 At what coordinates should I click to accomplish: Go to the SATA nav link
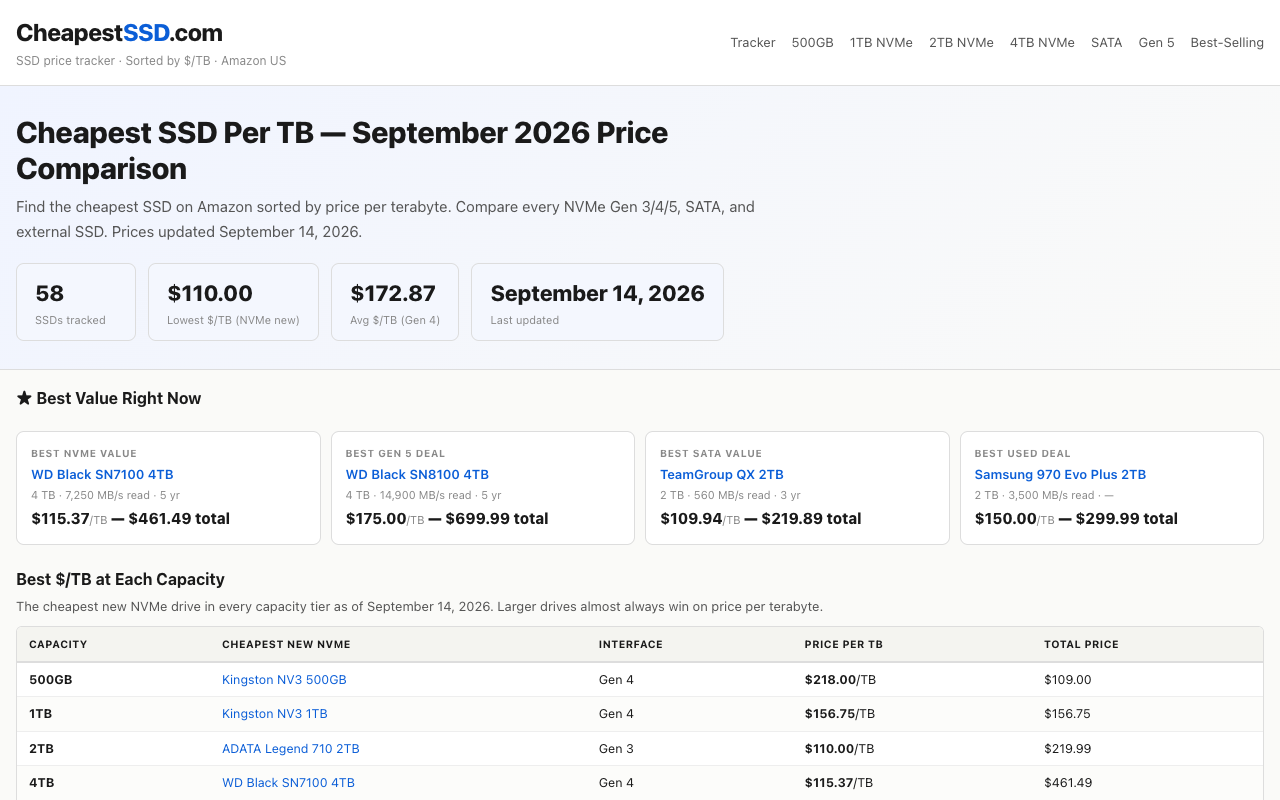click(1106, 43)
